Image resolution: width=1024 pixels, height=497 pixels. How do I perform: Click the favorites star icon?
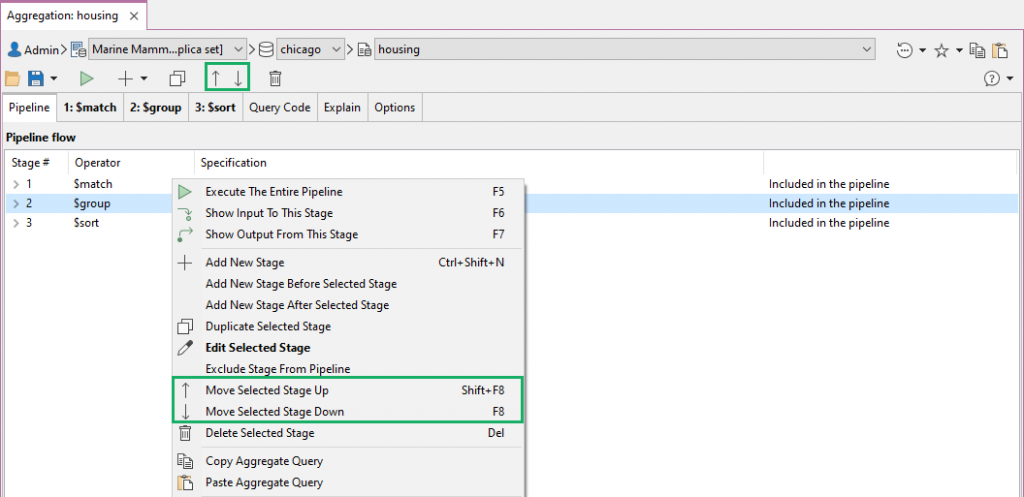(941, 49)
